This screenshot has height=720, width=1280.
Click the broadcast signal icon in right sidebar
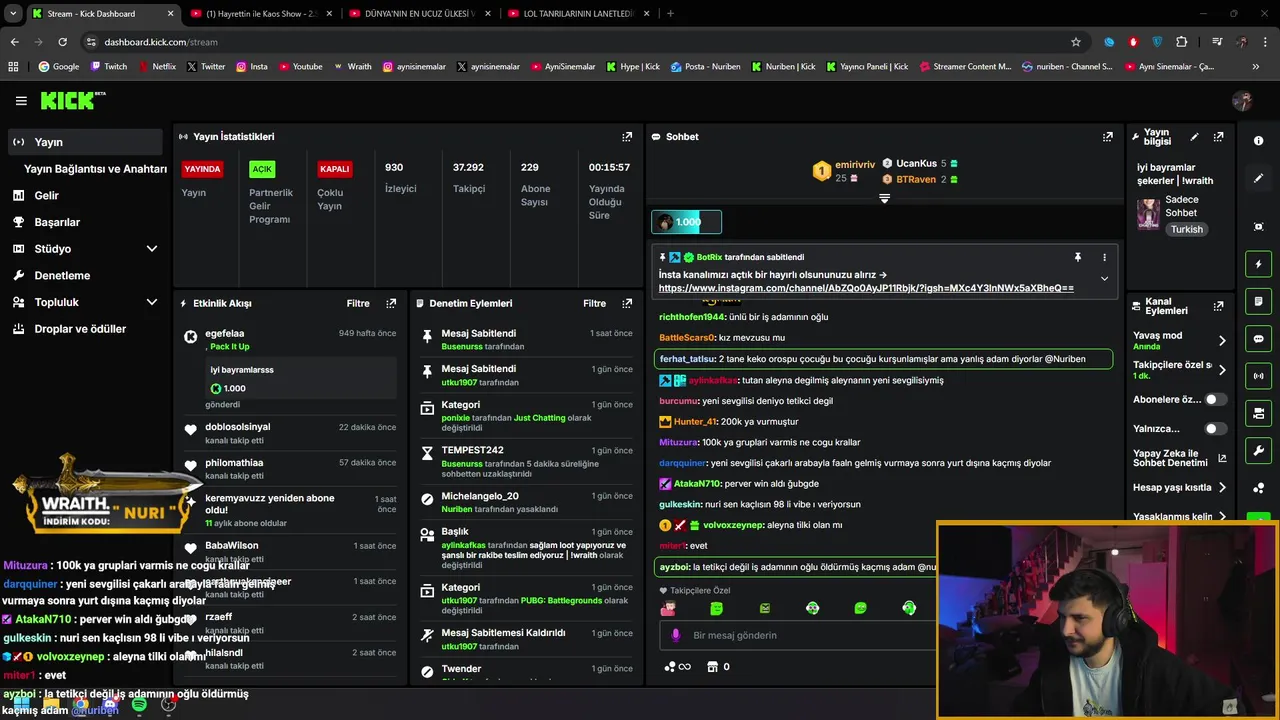[x=1259, y=376]
